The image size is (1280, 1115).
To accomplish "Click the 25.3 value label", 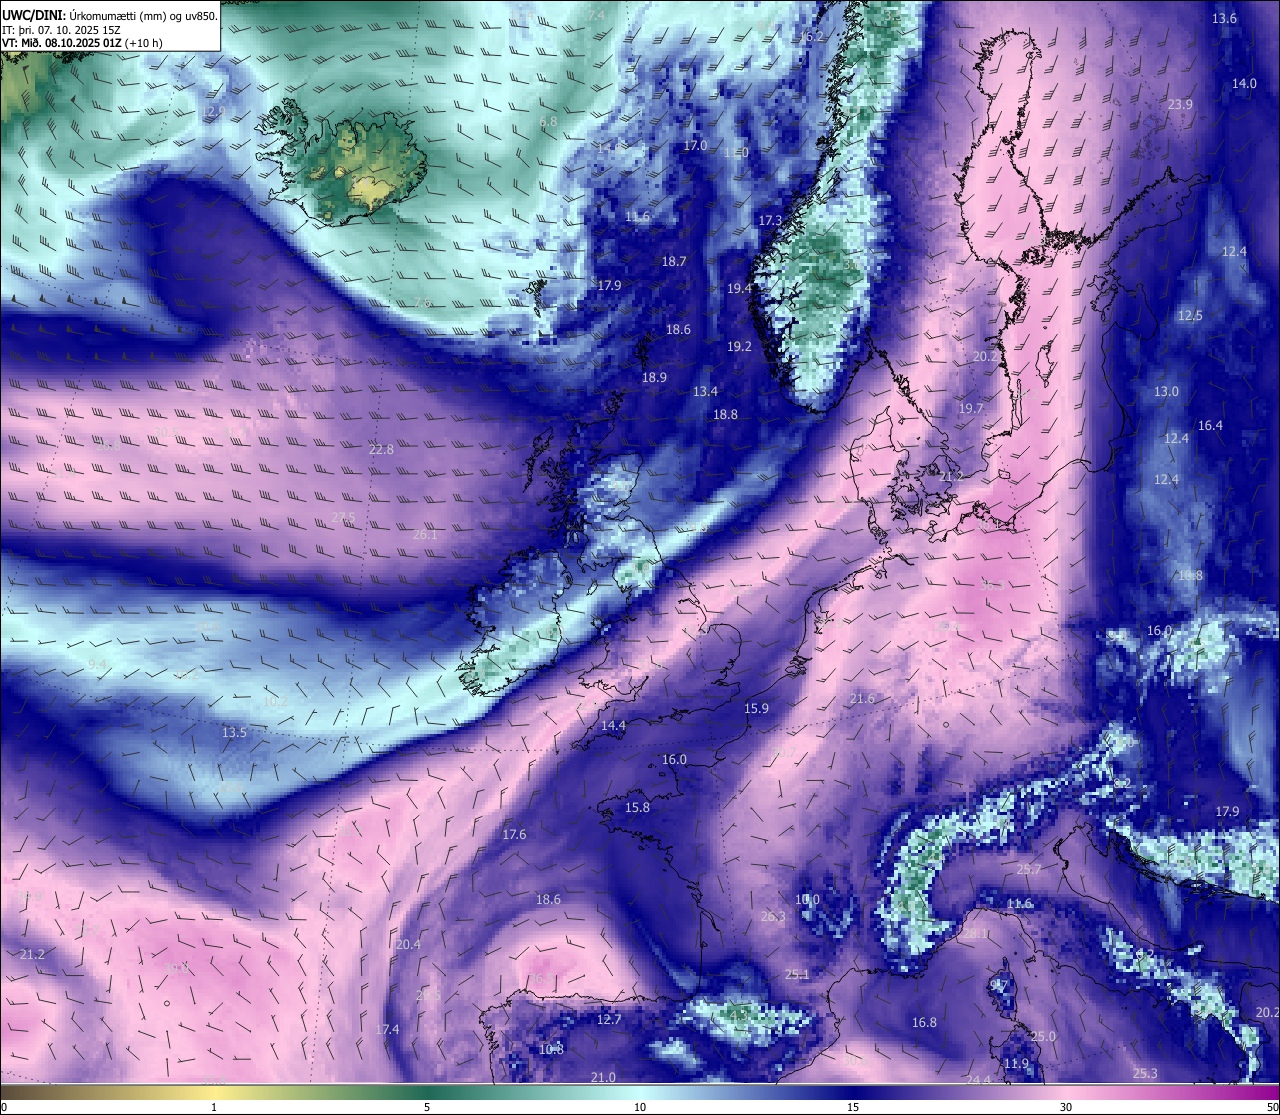I will 1145,1073.
